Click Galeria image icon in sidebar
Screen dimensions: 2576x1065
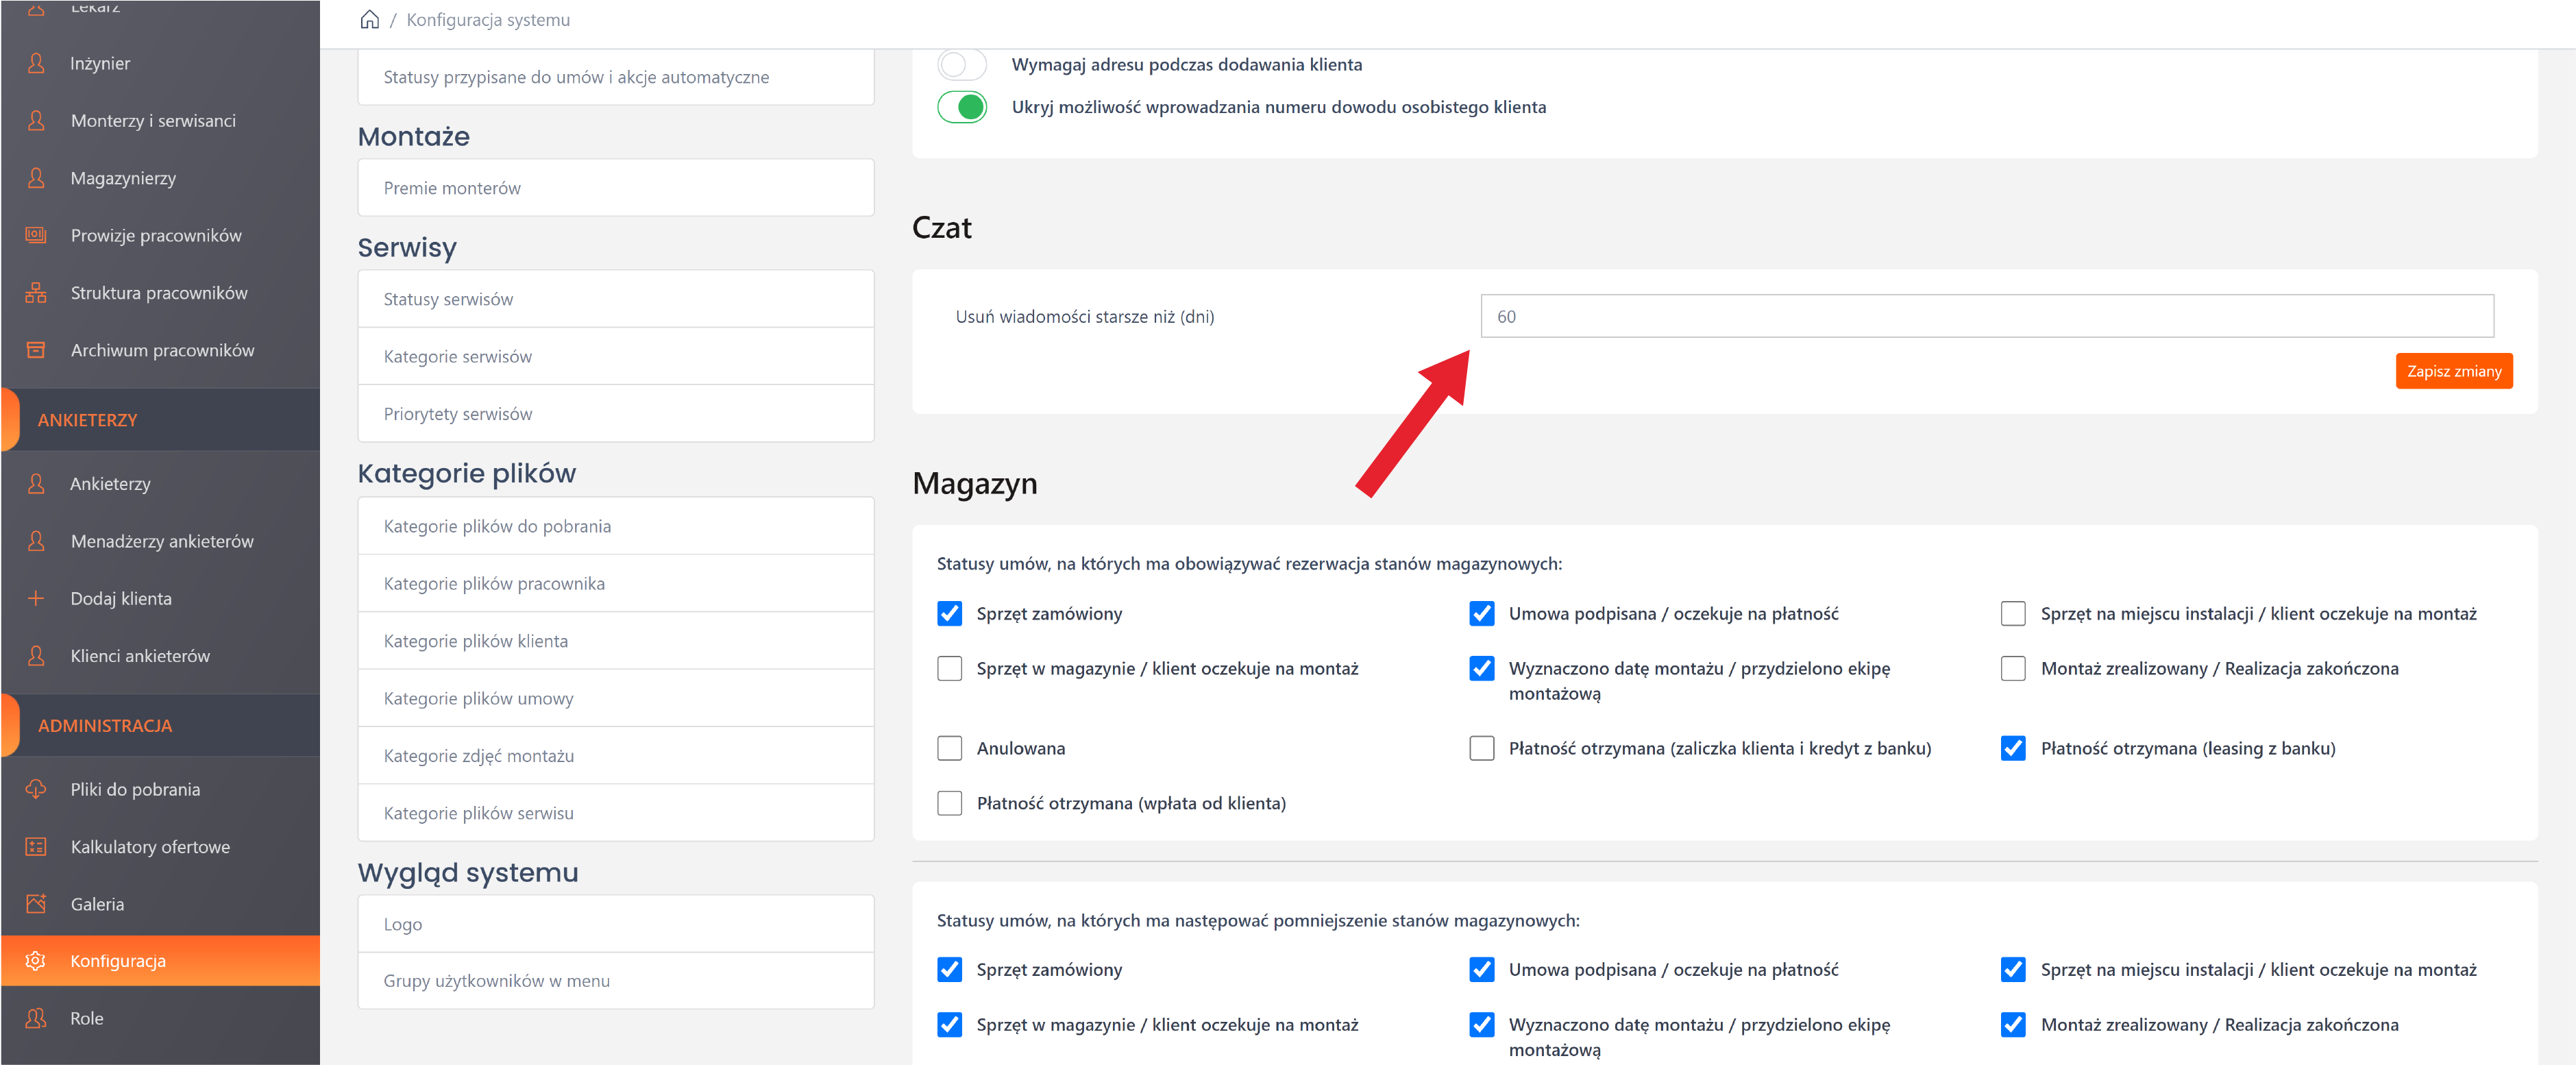click(x=36, y=903)
